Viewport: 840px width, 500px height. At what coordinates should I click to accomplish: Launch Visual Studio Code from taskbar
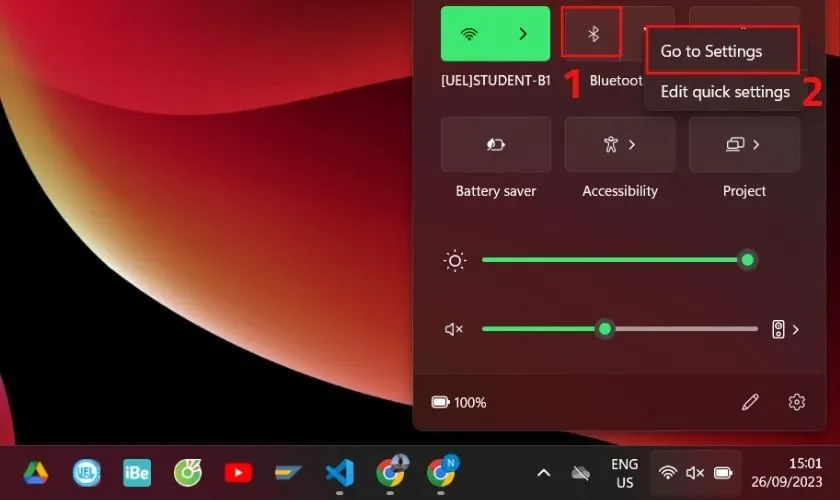[339, 473]
